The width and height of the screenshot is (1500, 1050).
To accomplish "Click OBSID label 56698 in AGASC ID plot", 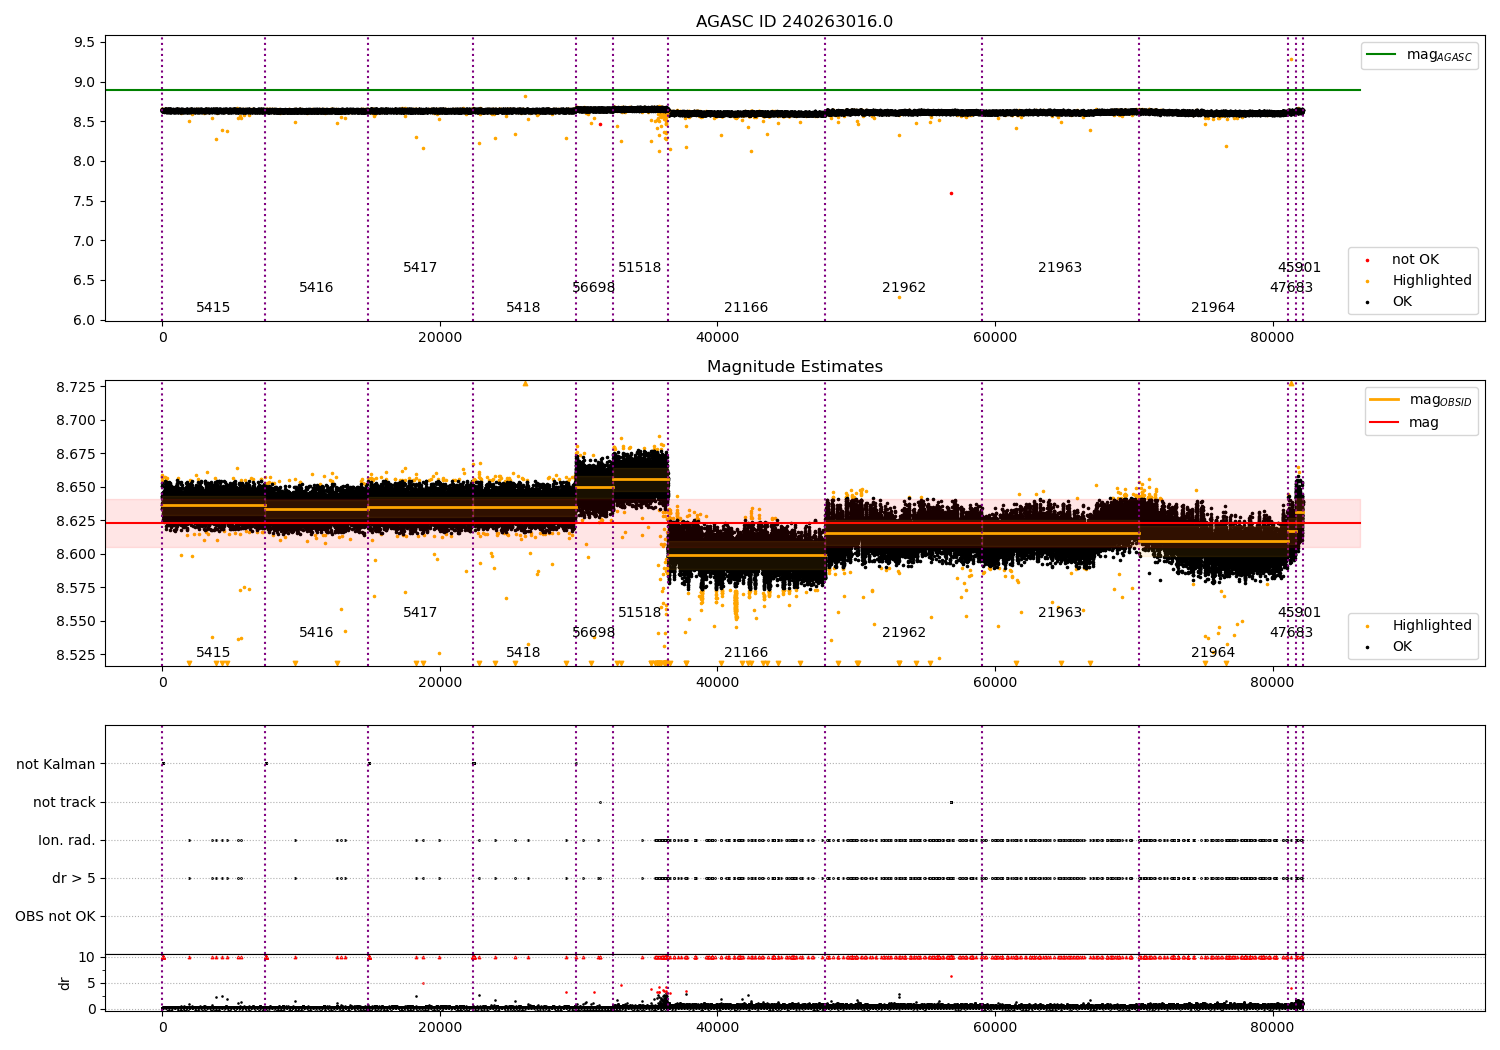I will [x=594, y=287].
